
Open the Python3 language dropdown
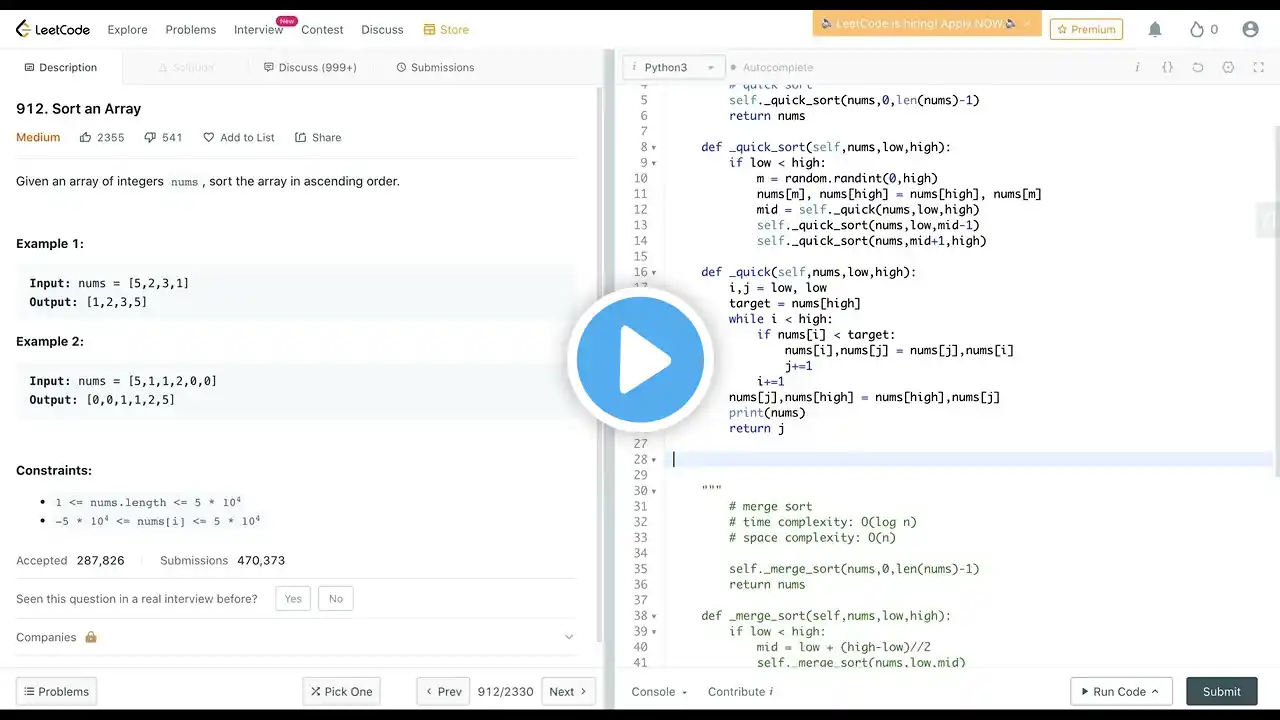tap(672, 67)
